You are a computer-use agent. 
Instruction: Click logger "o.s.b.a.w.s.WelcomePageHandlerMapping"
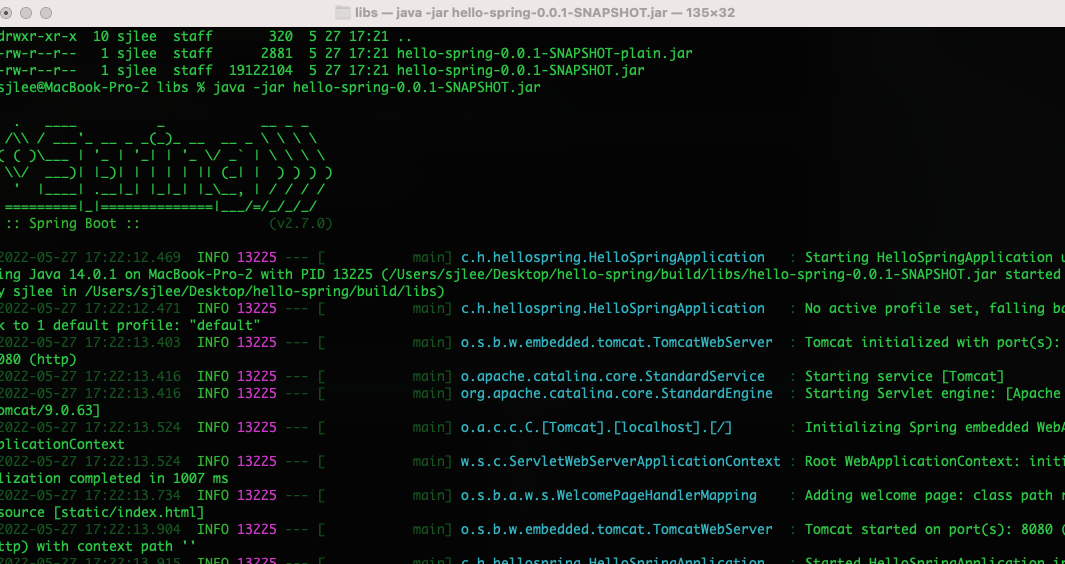point(609,495)
